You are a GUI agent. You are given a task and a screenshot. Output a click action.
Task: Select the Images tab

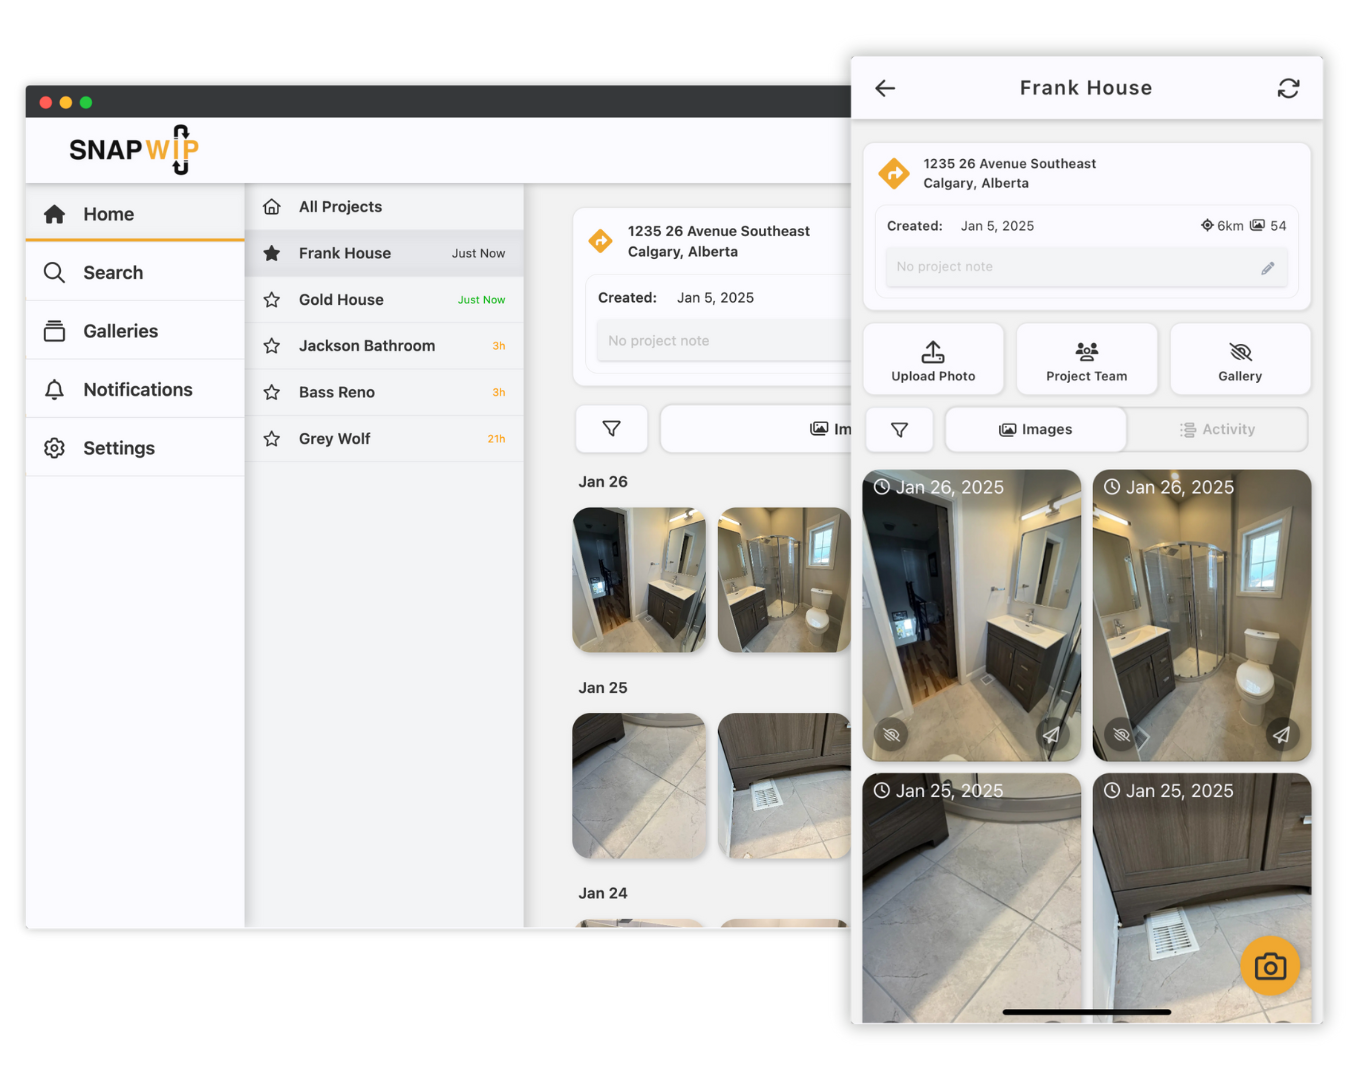(1035, 429)
